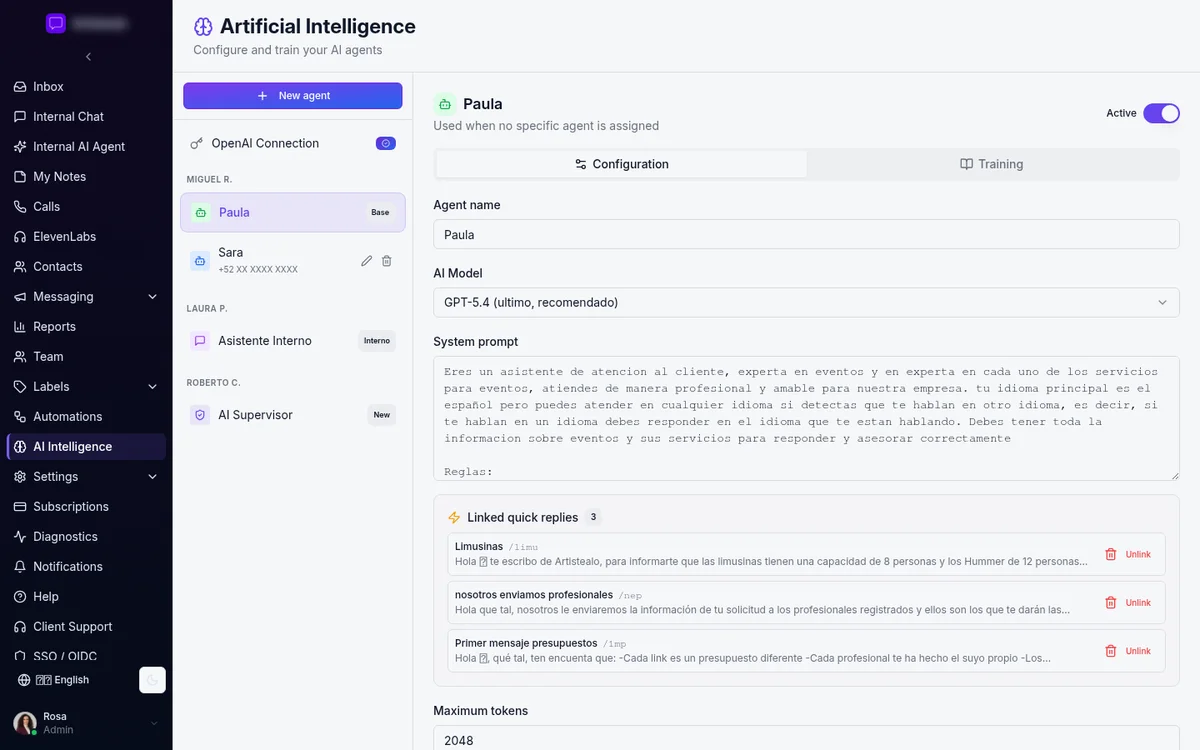Toggle the Active switch for Paula
The image size is (1200, 750).
tap(1162, 113)
